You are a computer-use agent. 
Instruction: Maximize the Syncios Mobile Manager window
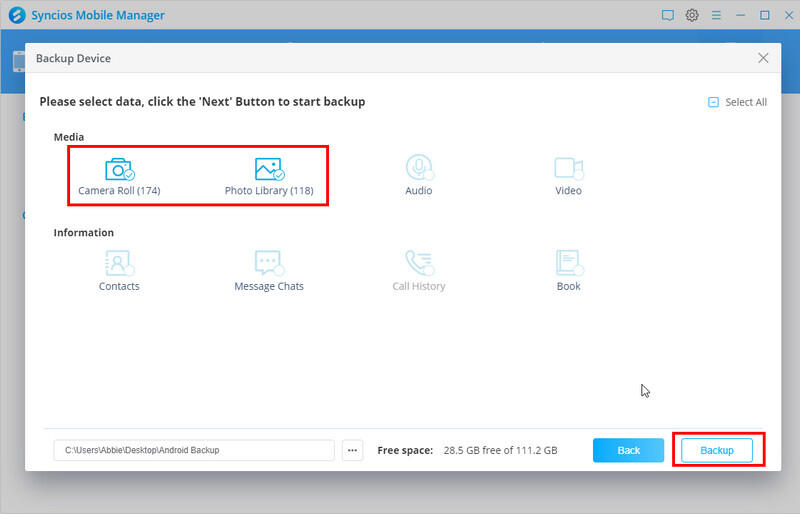[764, 15]
